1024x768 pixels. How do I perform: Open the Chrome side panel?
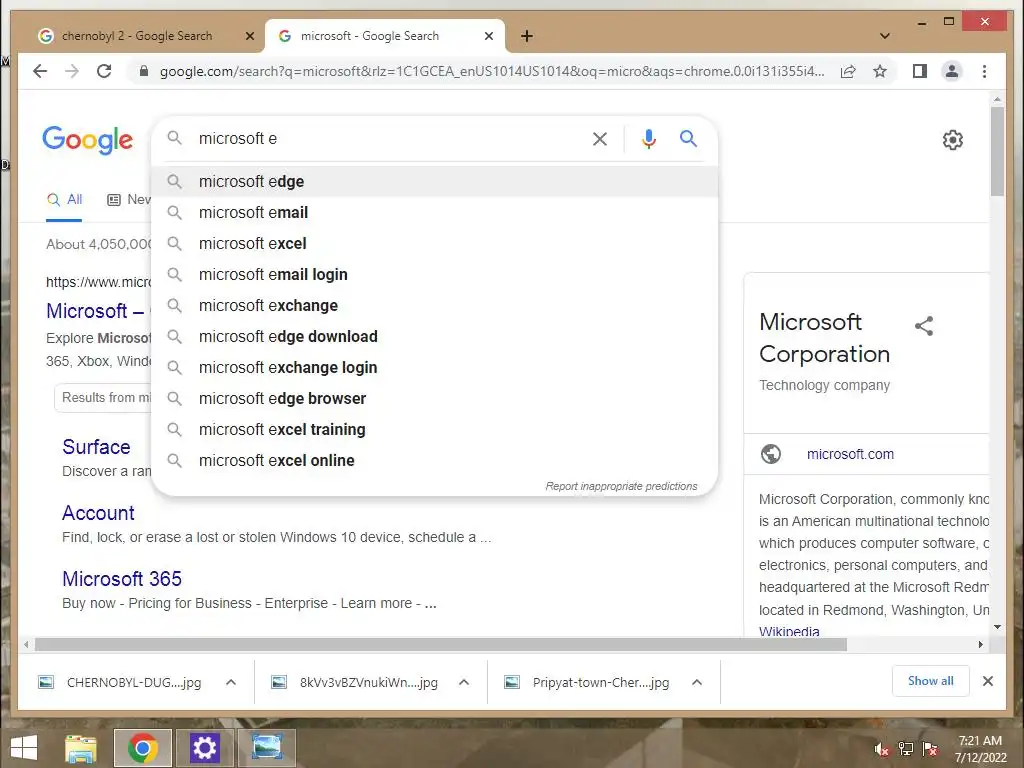(920, 71)
